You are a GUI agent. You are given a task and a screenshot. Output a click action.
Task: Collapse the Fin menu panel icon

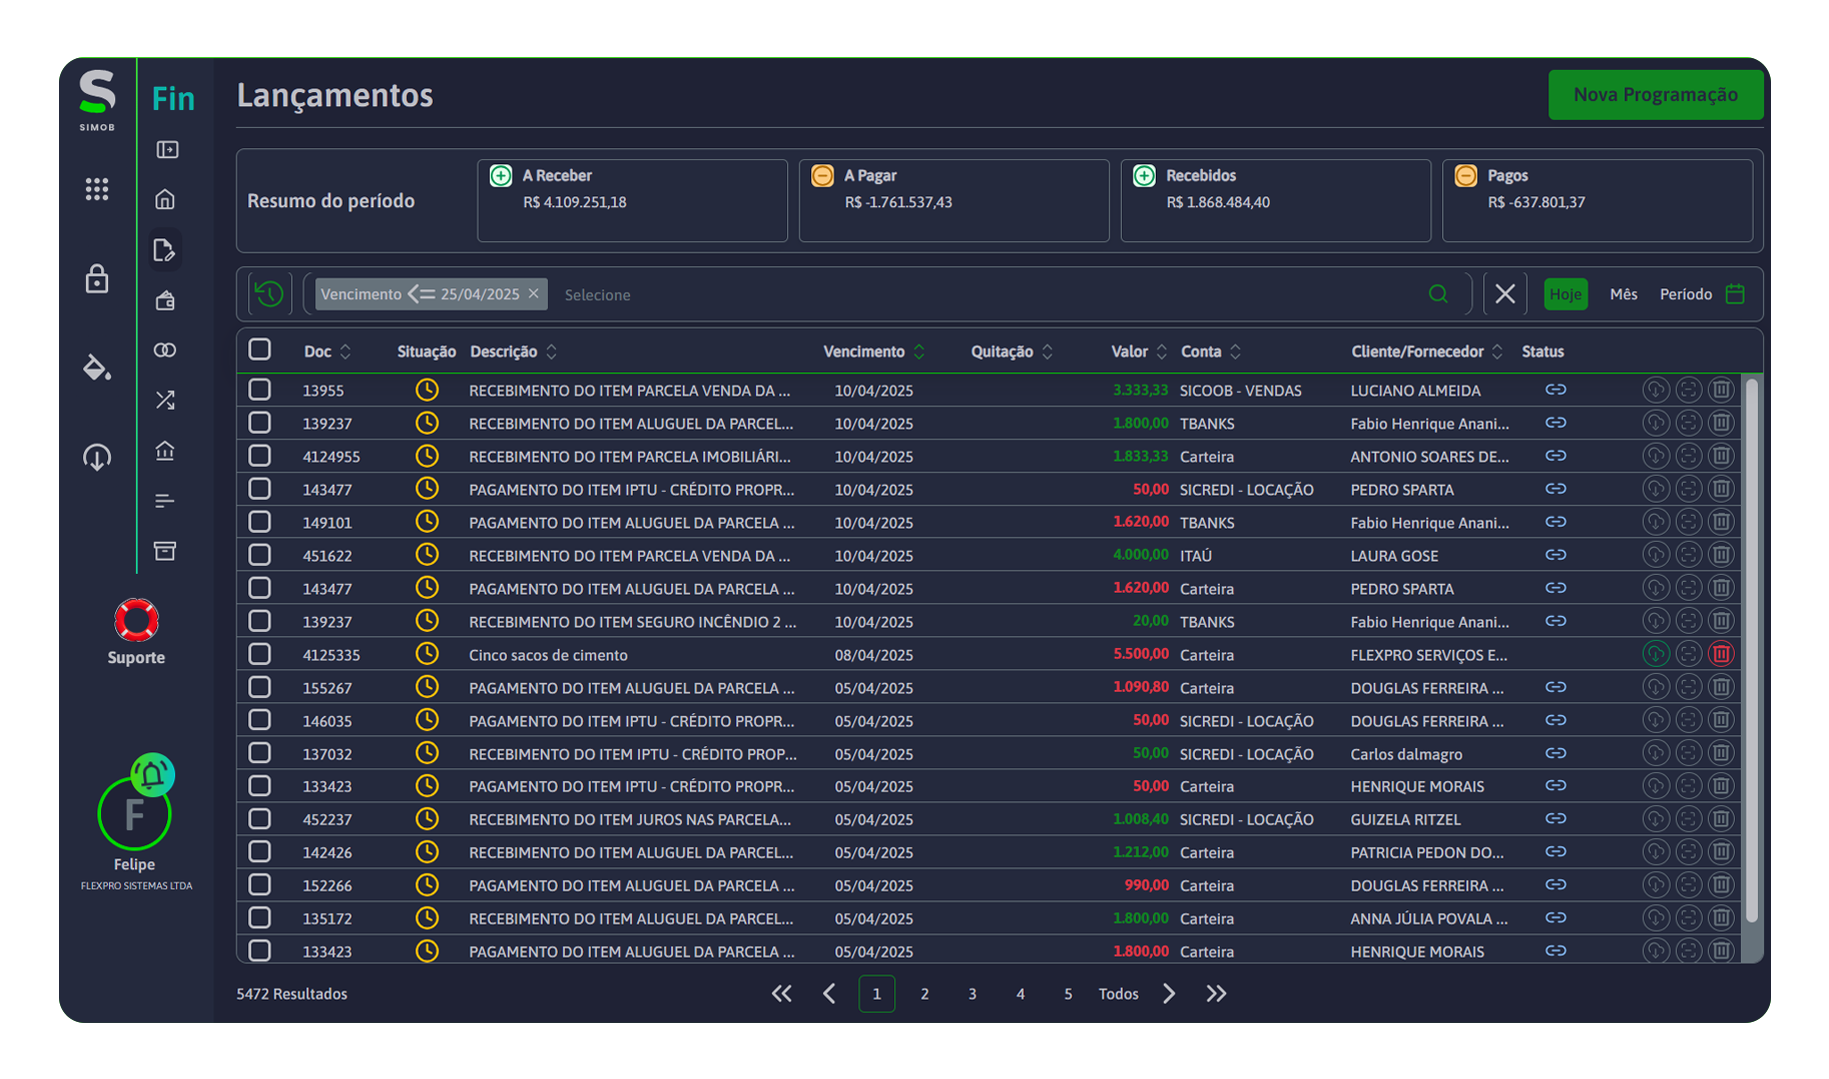(167, 149)
